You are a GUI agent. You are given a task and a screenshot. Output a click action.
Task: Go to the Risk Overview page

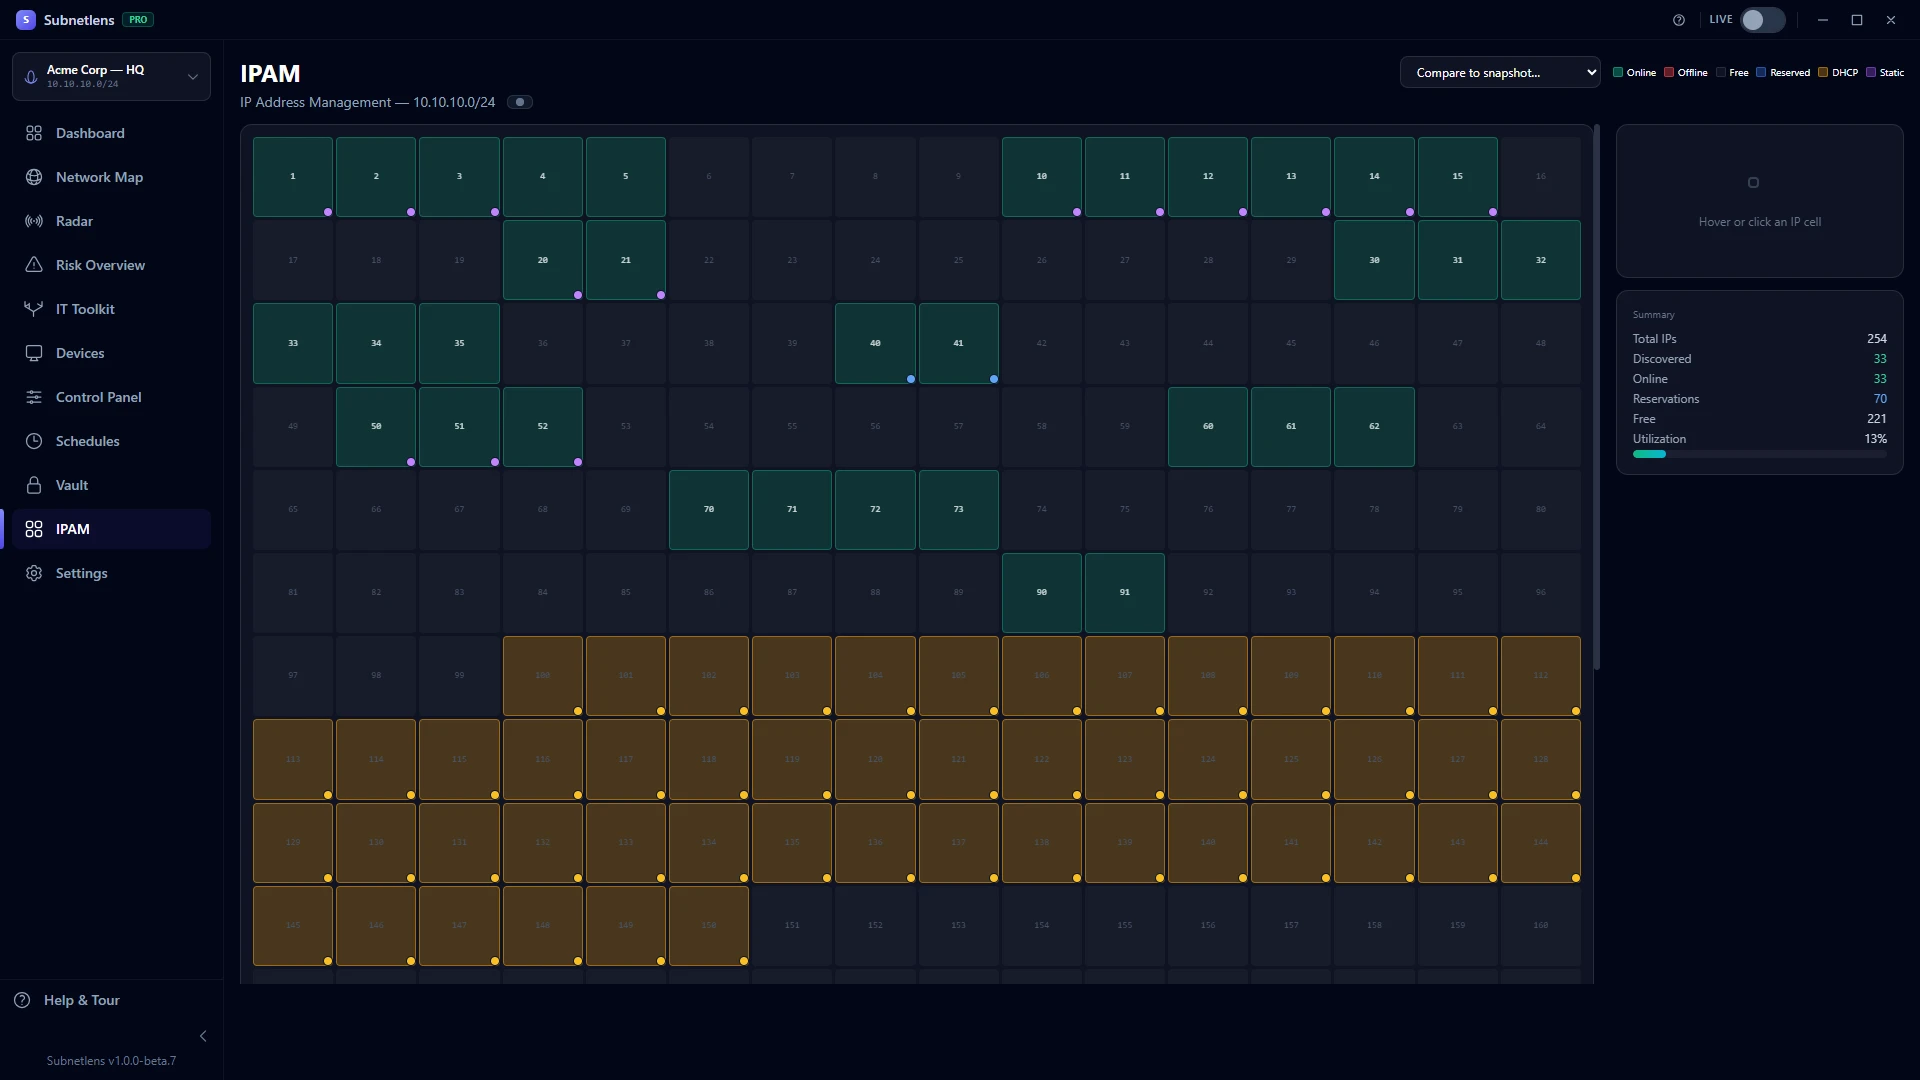click(111, 265)
